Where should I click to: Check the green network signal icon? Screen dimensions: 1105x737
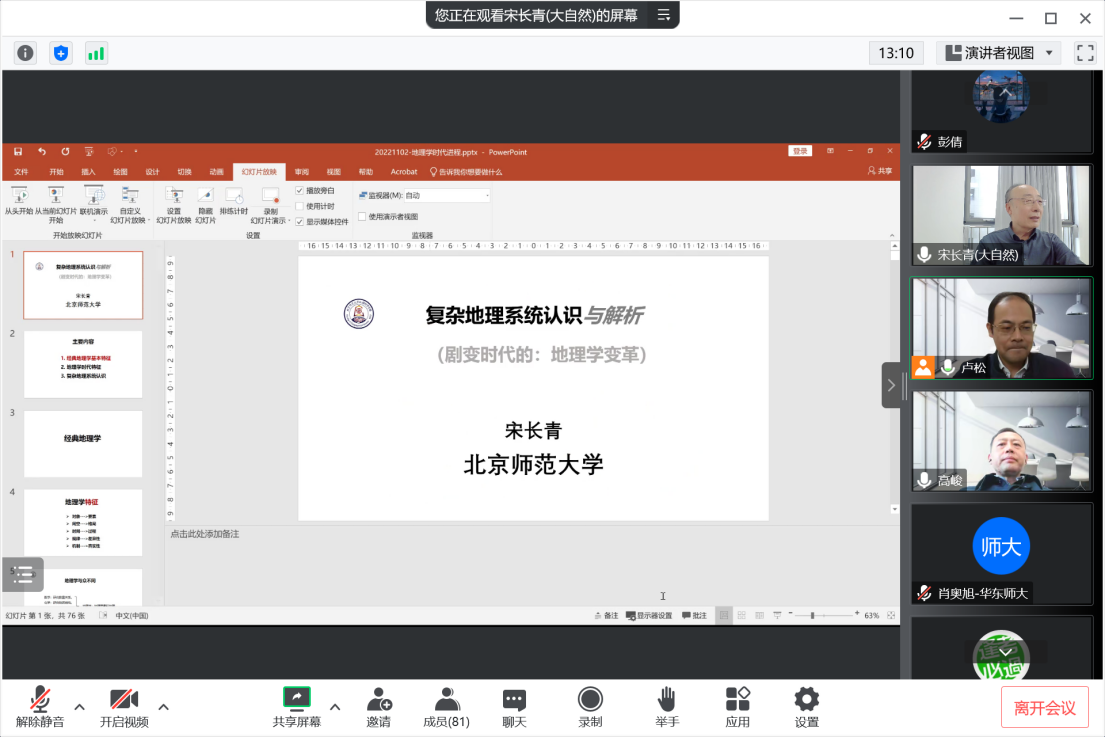coord(96,53)
